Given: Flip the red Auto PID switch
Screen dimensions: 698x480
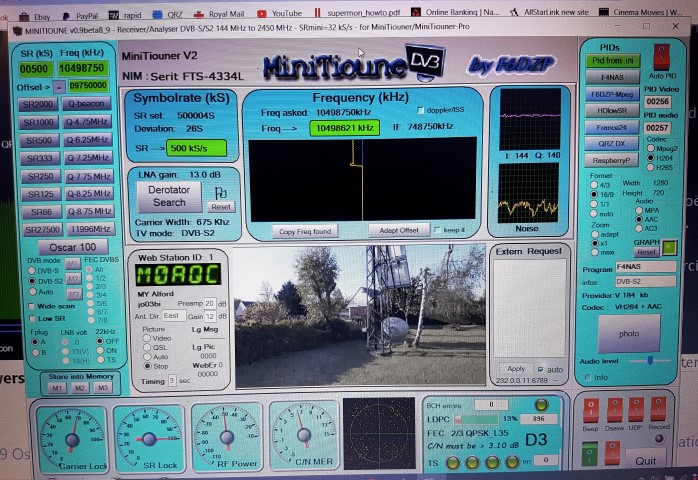Looking at the screenshot, I should [661, 57].
